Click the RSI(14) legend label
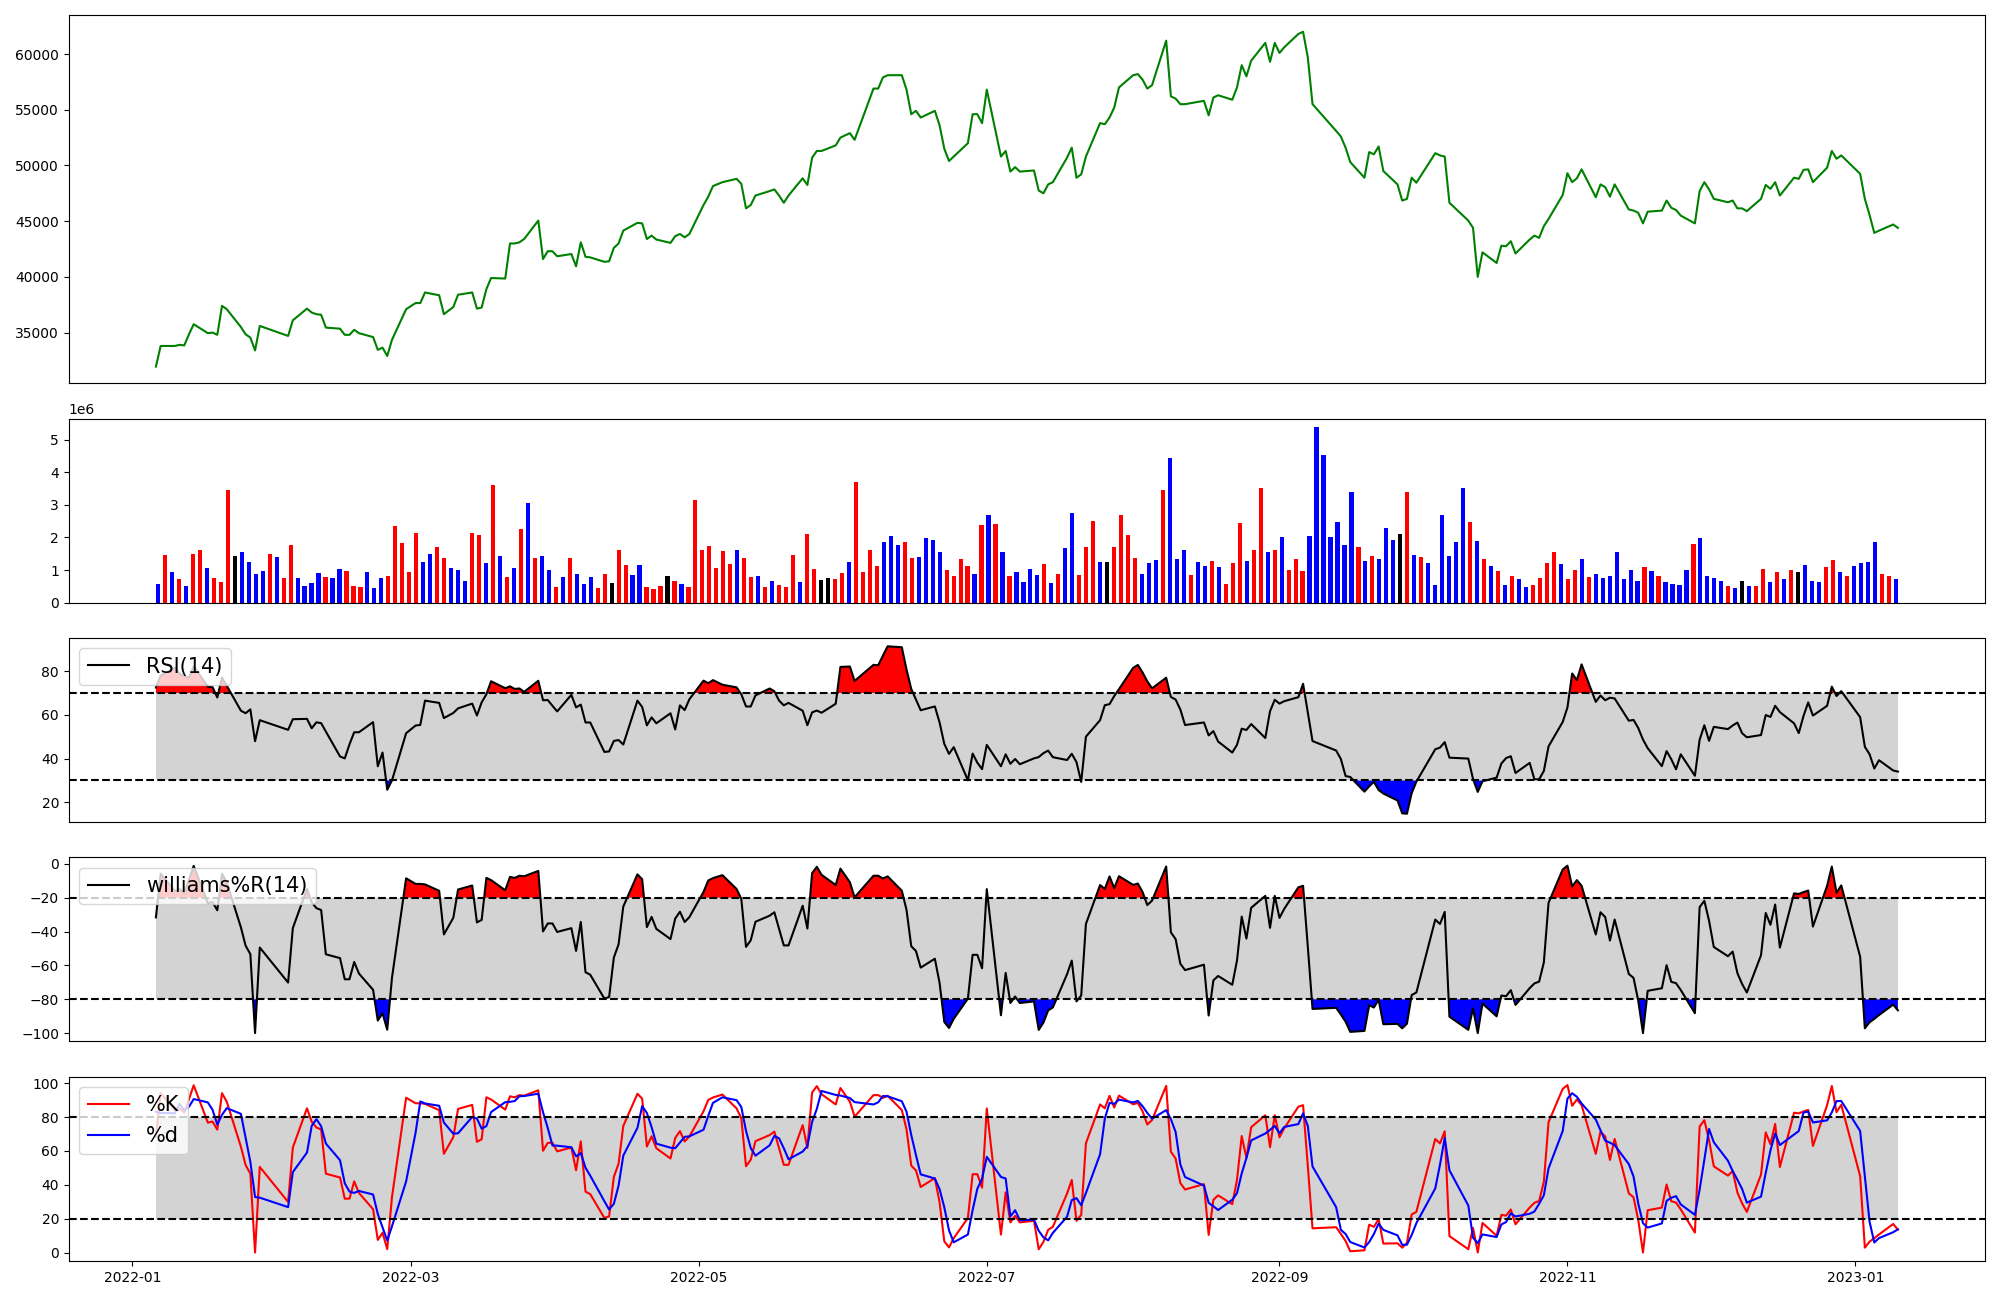This screenshot has height=1300, width=2000. [x=184, y=666]
